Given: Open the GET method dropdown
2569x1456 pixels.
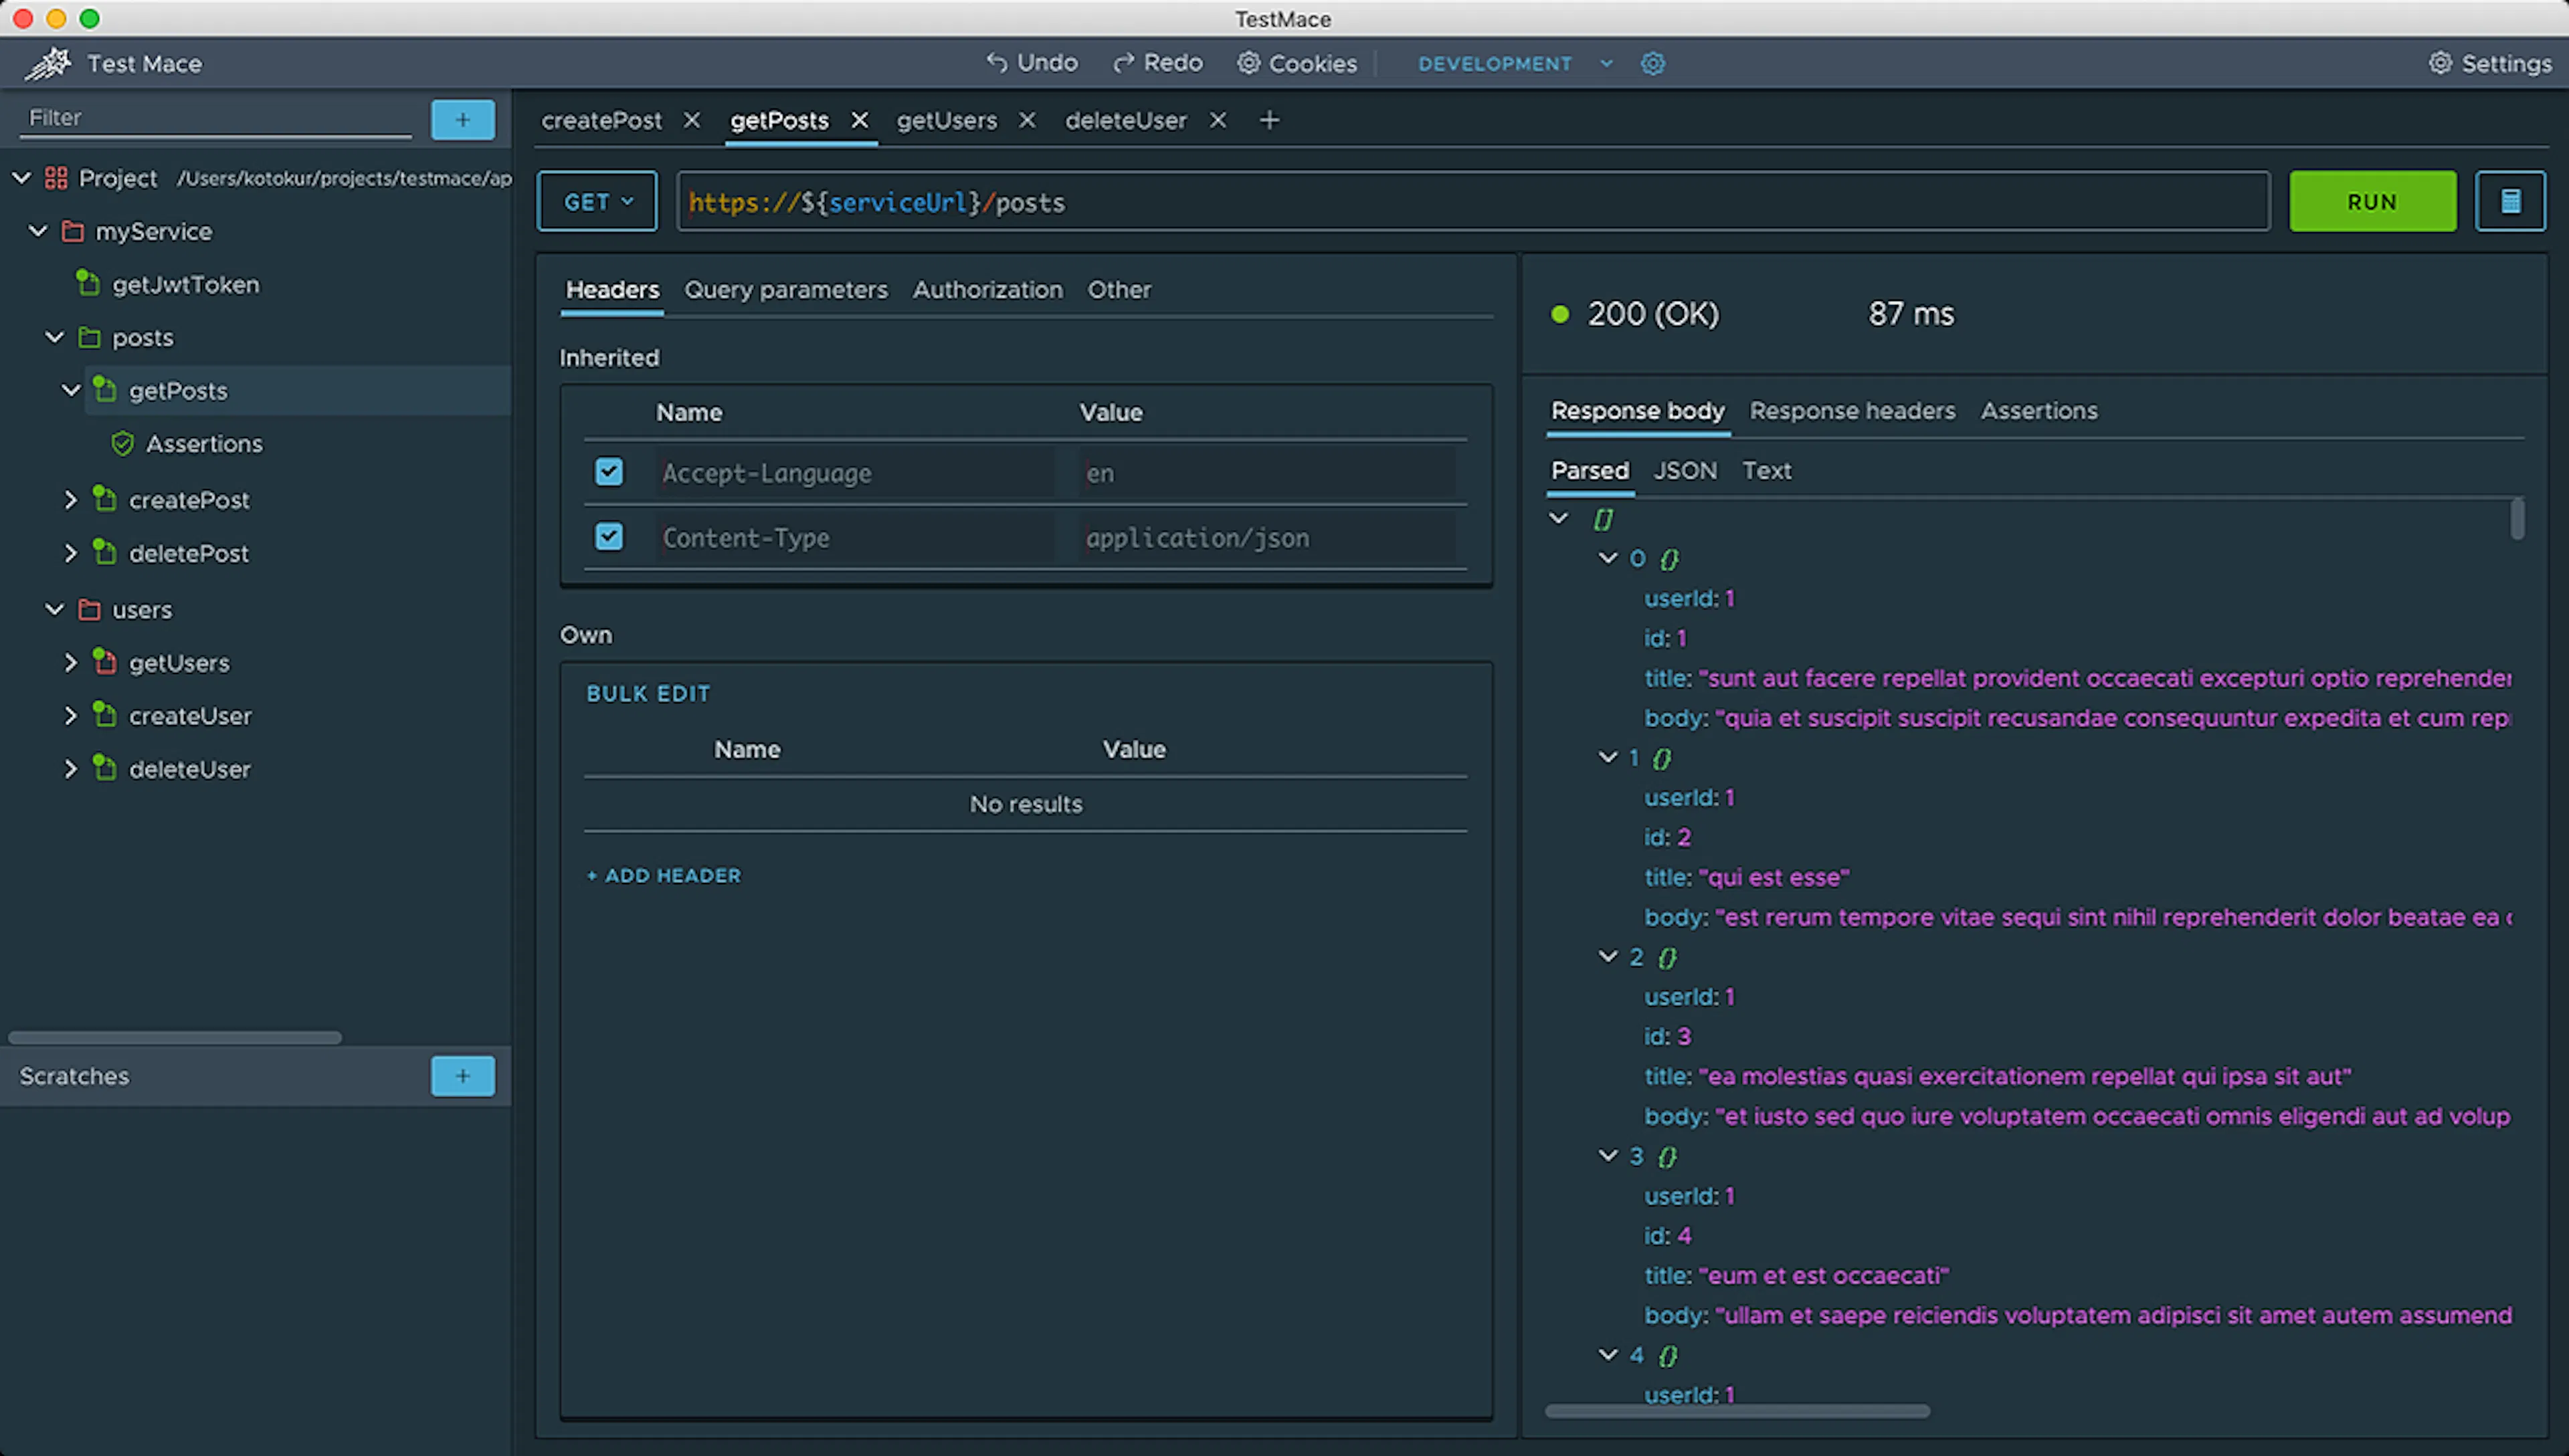Looking at the screenshot, I should point(597,201).
